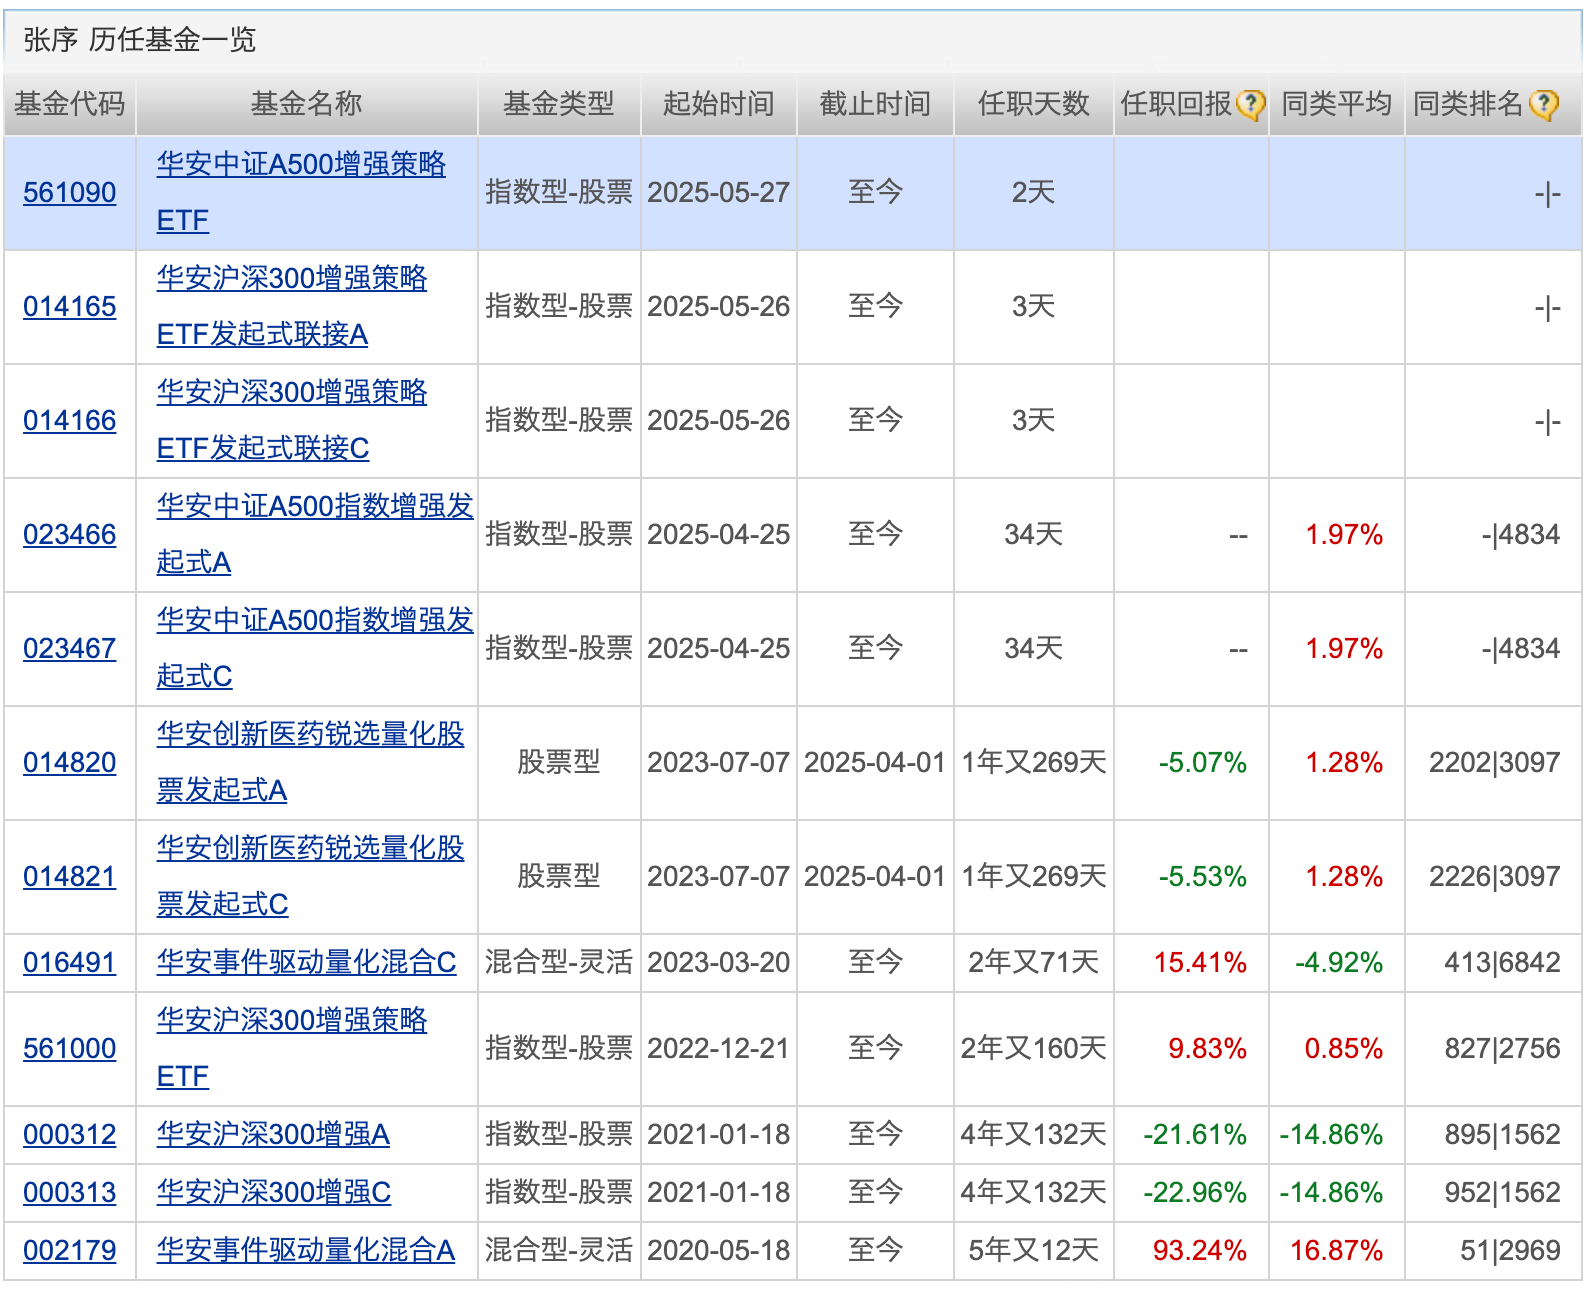Click 混合型-灵活 type in 016491 row
The height and width of the screenshot is (1296, 1592).
[x=559, y=963]
